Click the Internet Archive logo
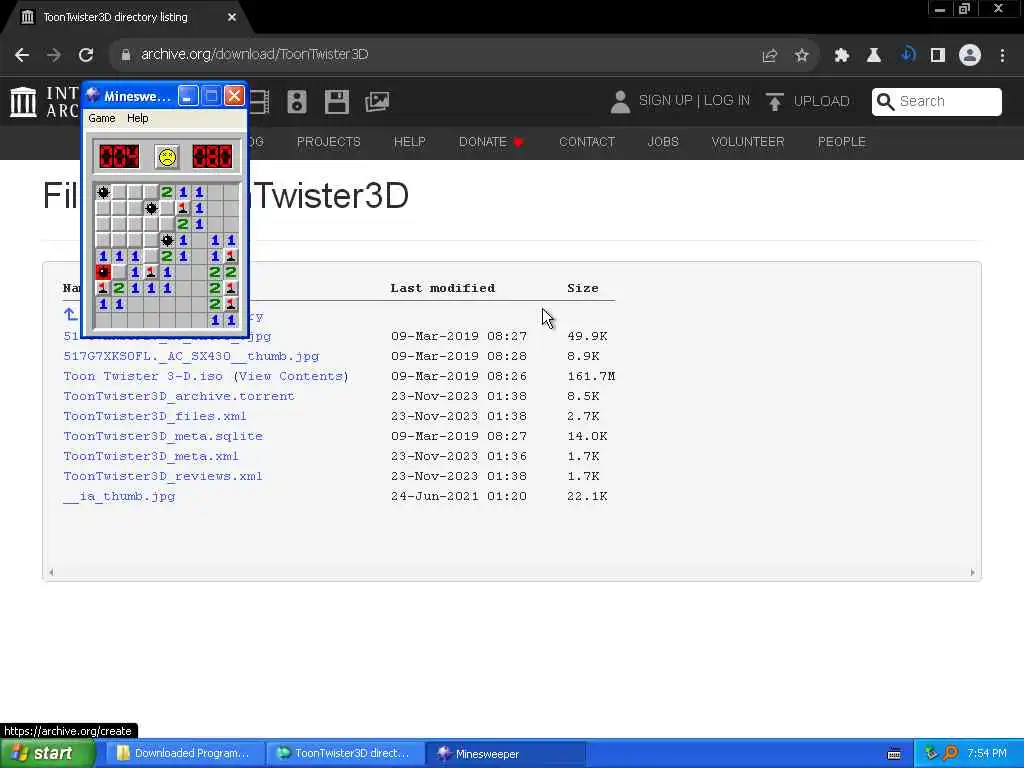The image size is (1024, 768). (x=24, y=102)
